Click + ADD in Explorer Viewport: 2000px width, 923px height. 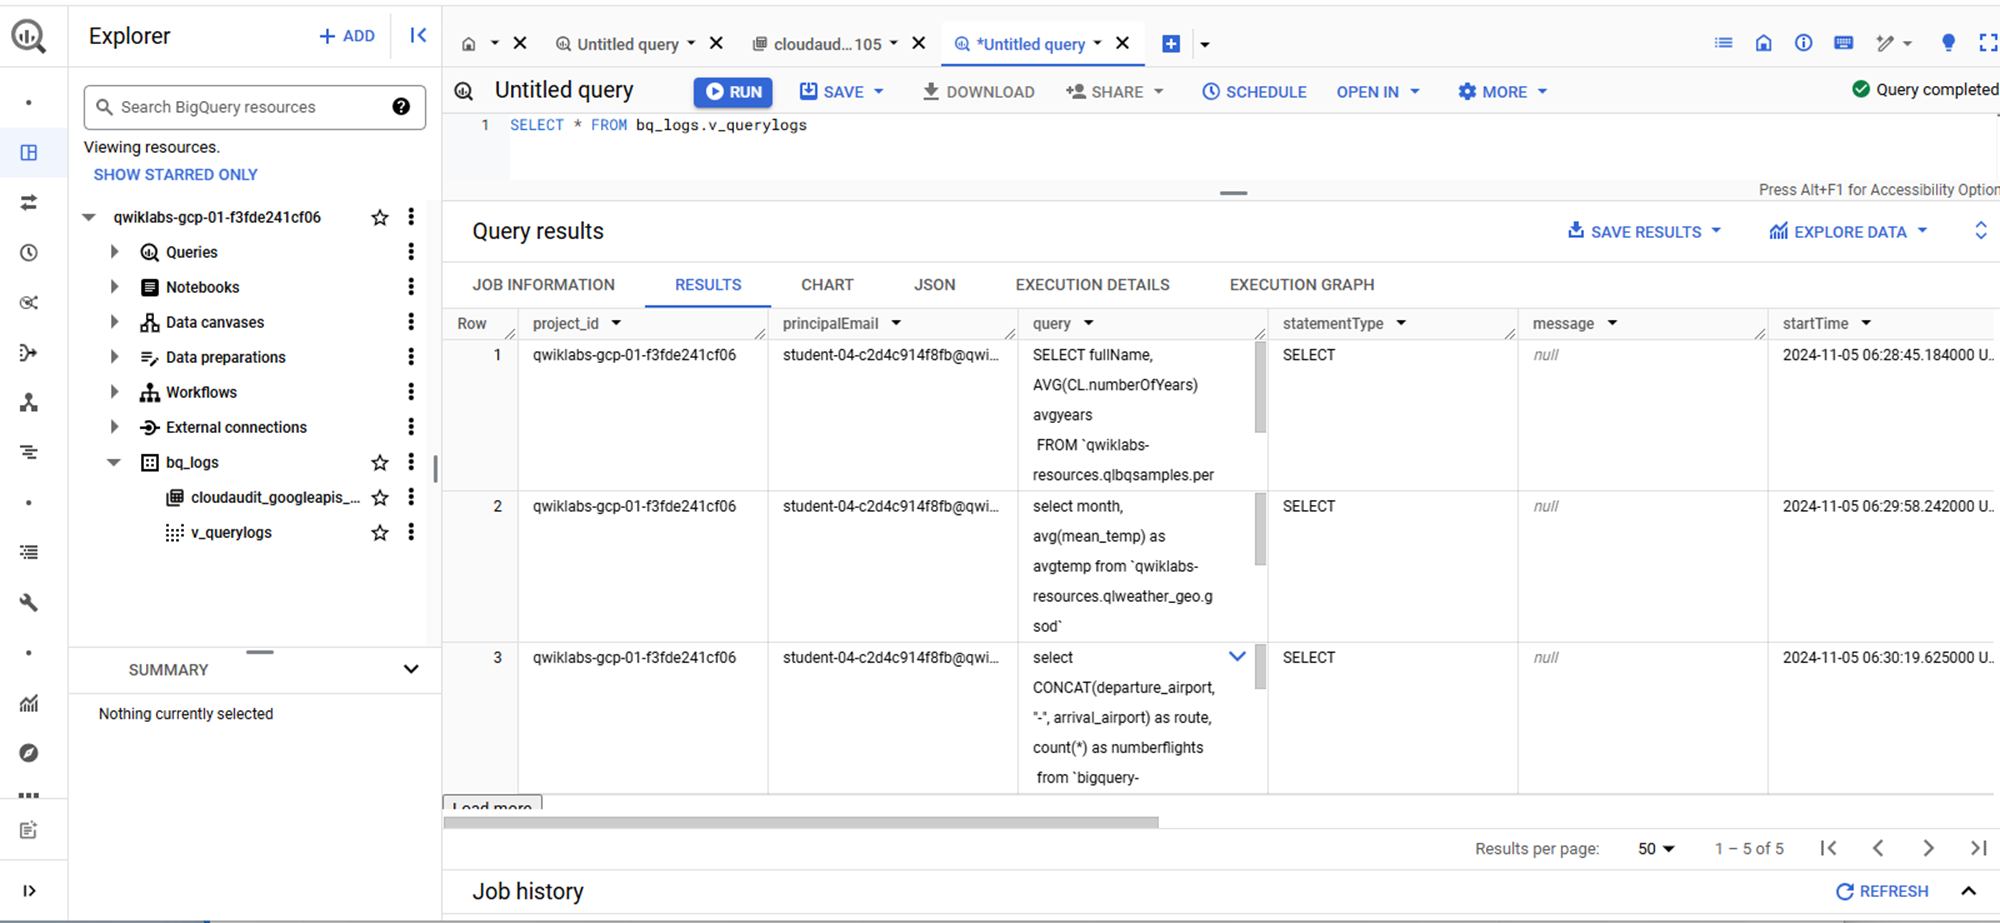tap(346, 36)
